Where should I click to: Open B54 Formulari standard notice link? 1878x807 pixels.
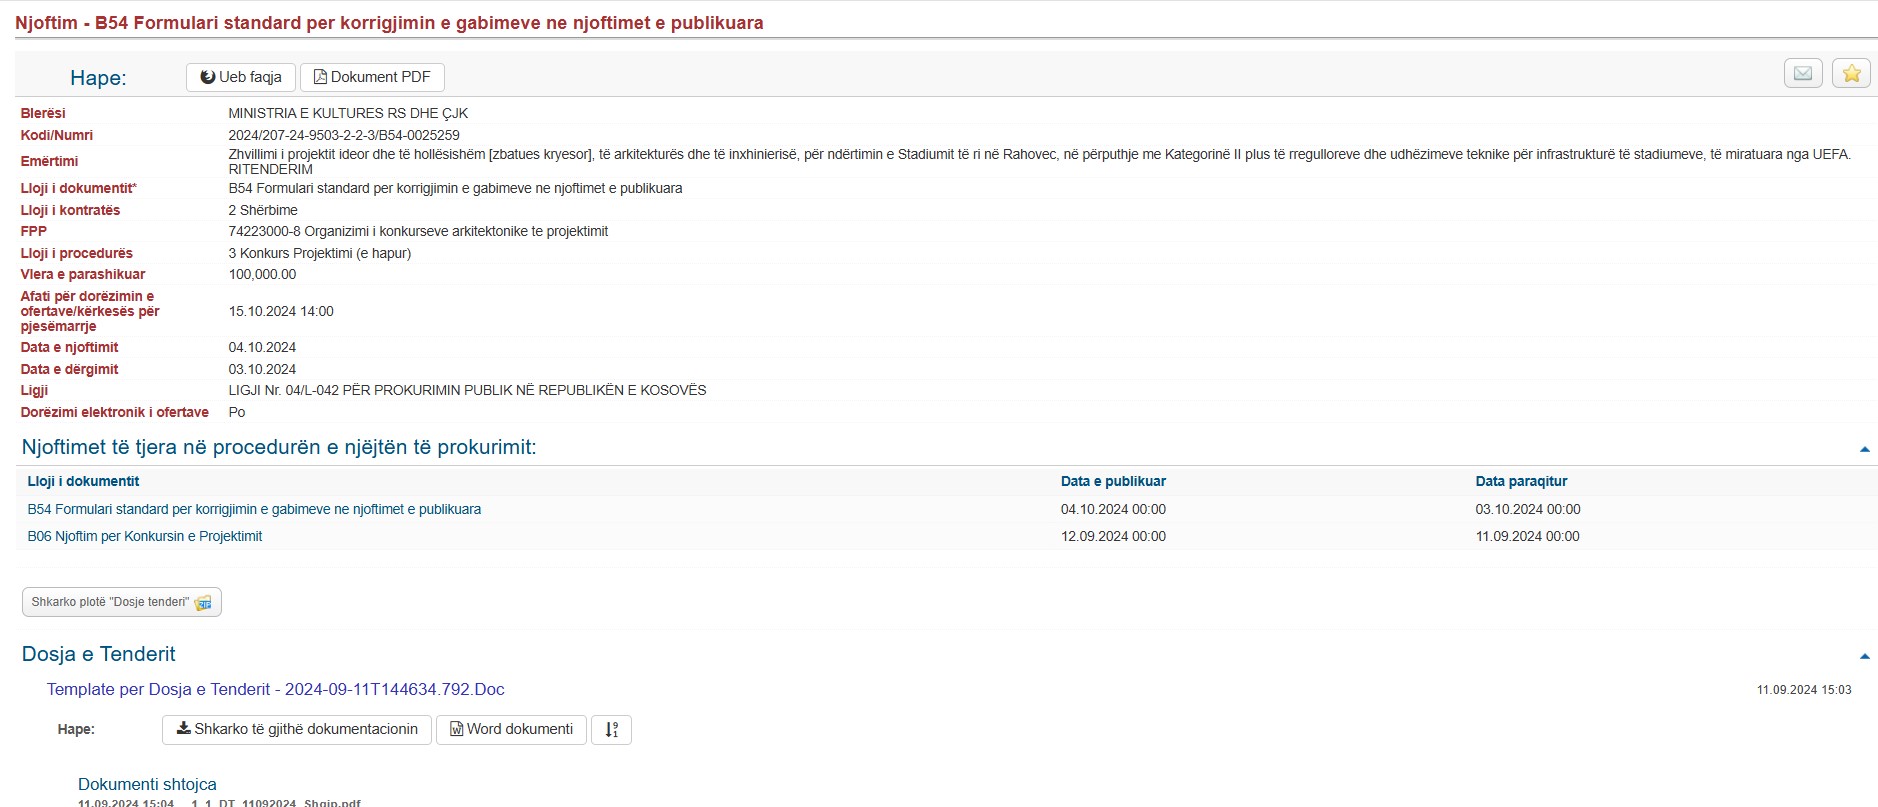click(x=254, y=509)
